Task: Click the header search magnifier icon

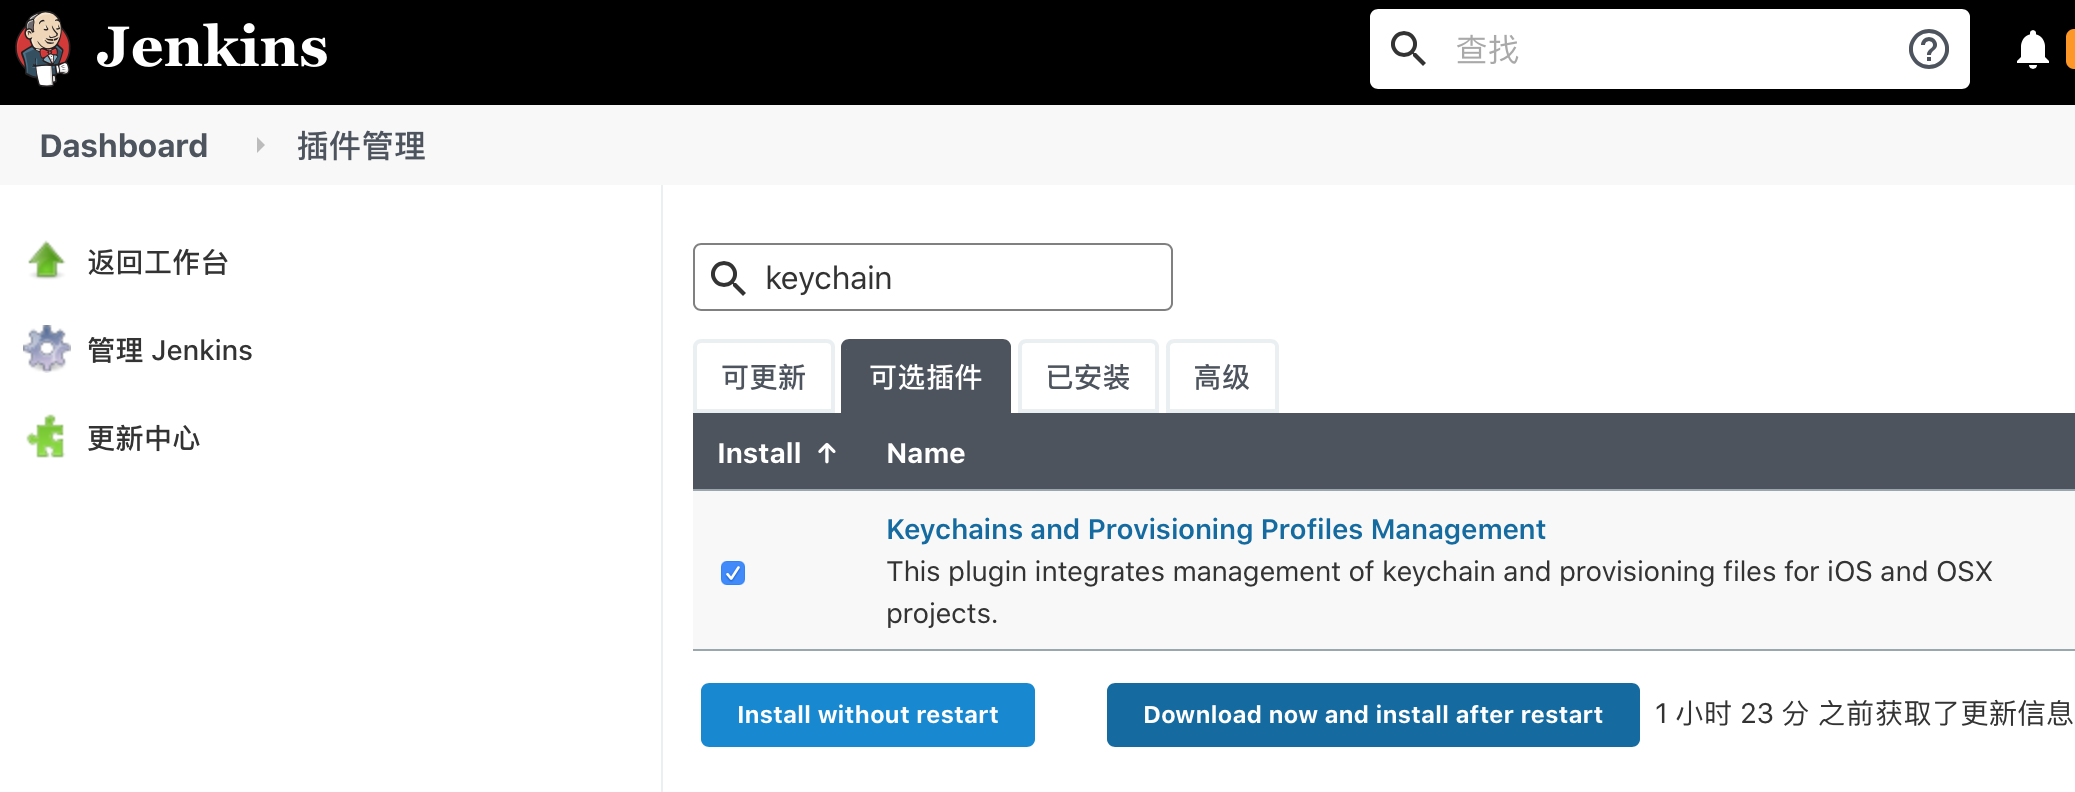Action: (1408, 49)
